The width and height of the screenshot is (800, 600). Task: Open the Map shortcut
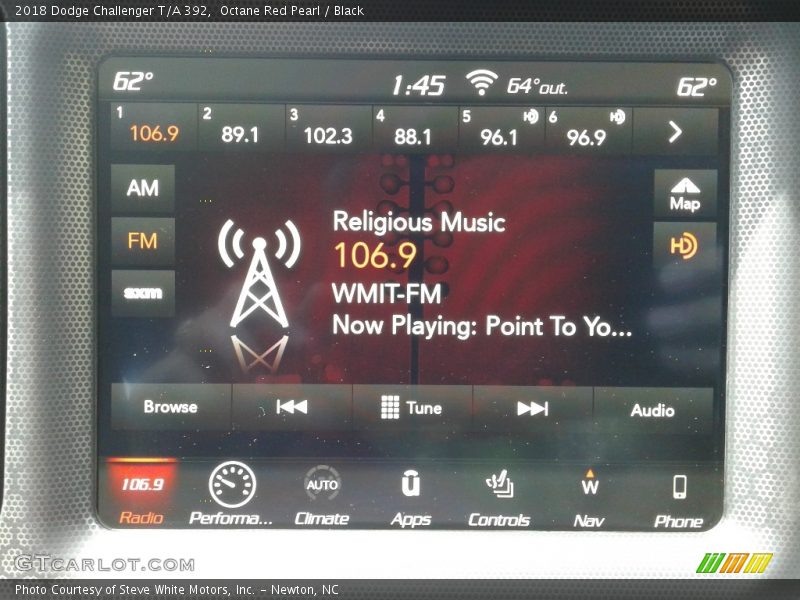tap(685, 194)
